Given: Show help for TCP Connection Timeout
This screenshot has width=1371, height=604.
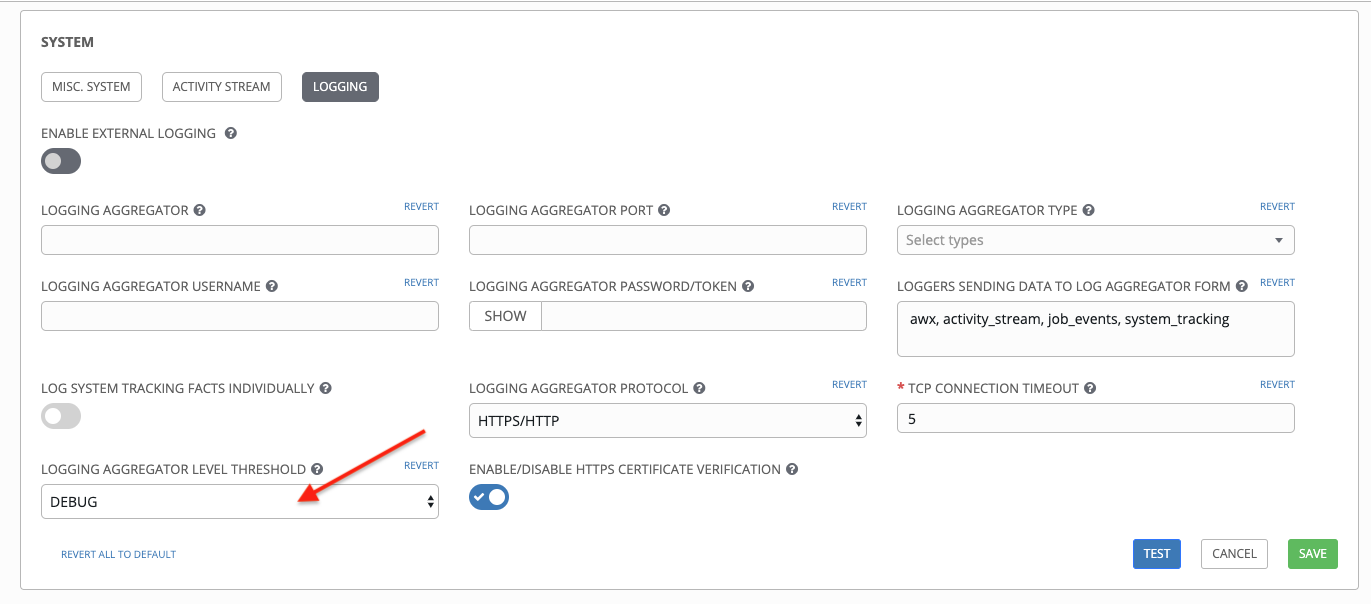Looking at the screenshot, I should click(1090, 388).
